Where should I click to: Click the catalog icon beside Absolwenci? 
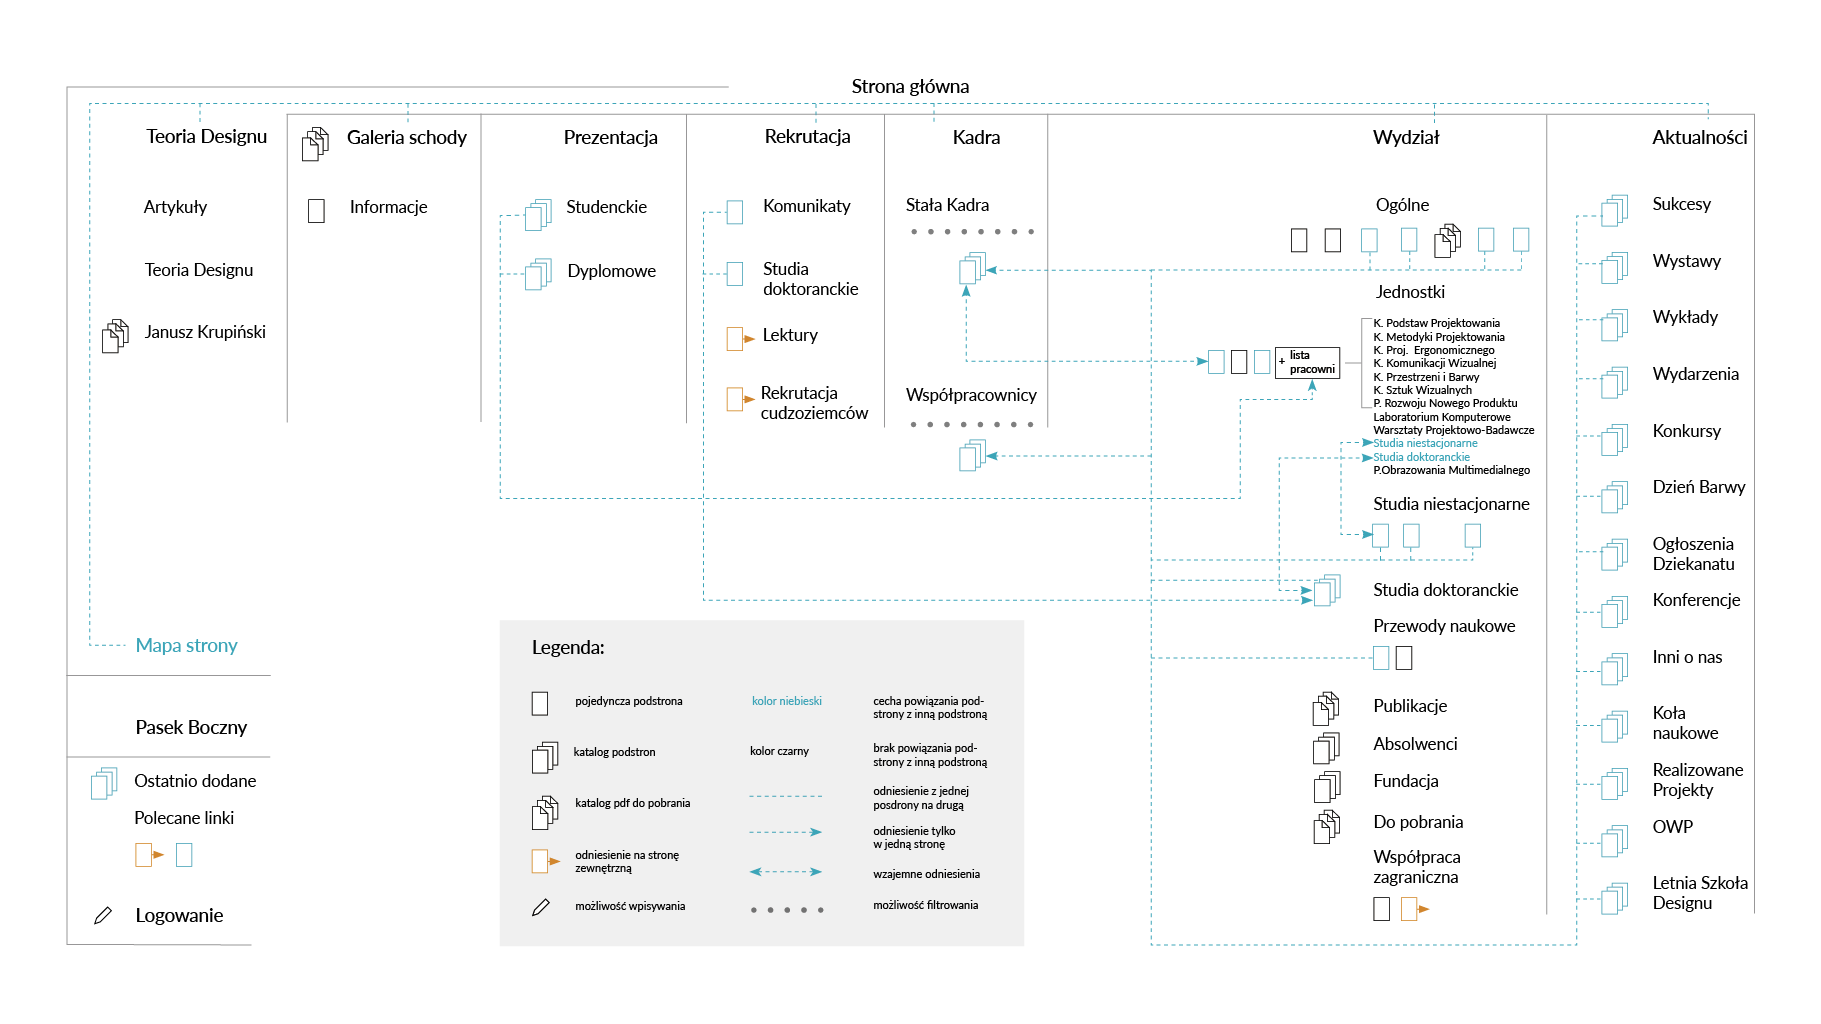click(1326, 748)
